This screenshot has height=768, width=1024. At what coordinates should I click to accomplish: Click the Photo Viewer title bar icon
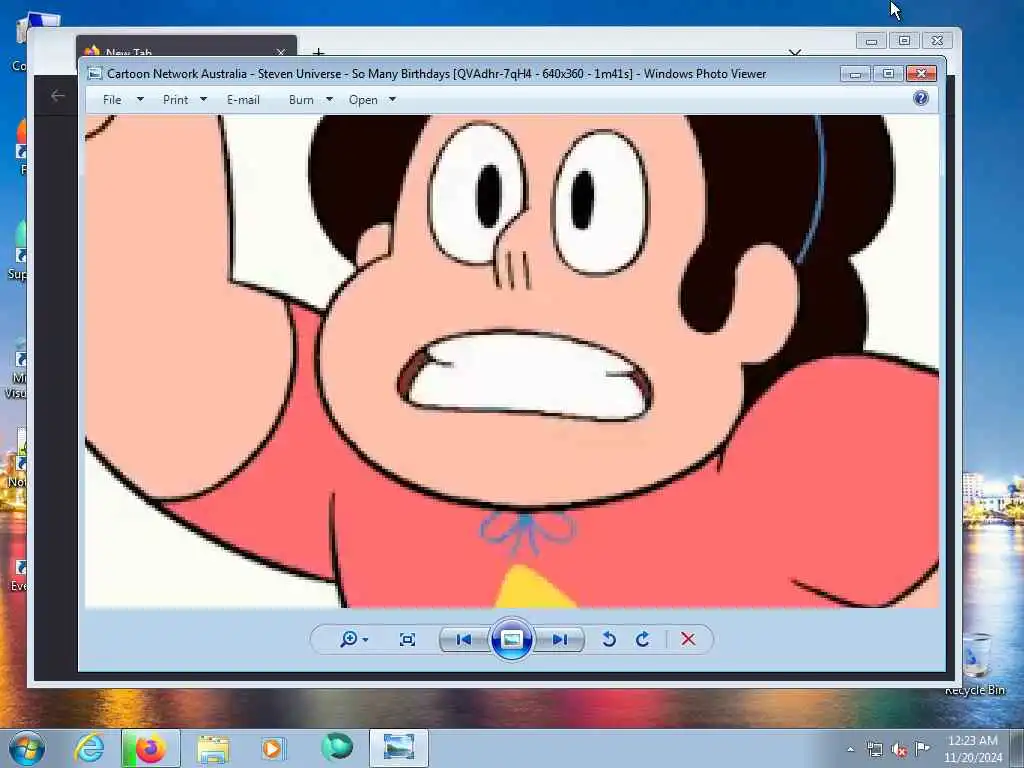click(x=95, y=74)
